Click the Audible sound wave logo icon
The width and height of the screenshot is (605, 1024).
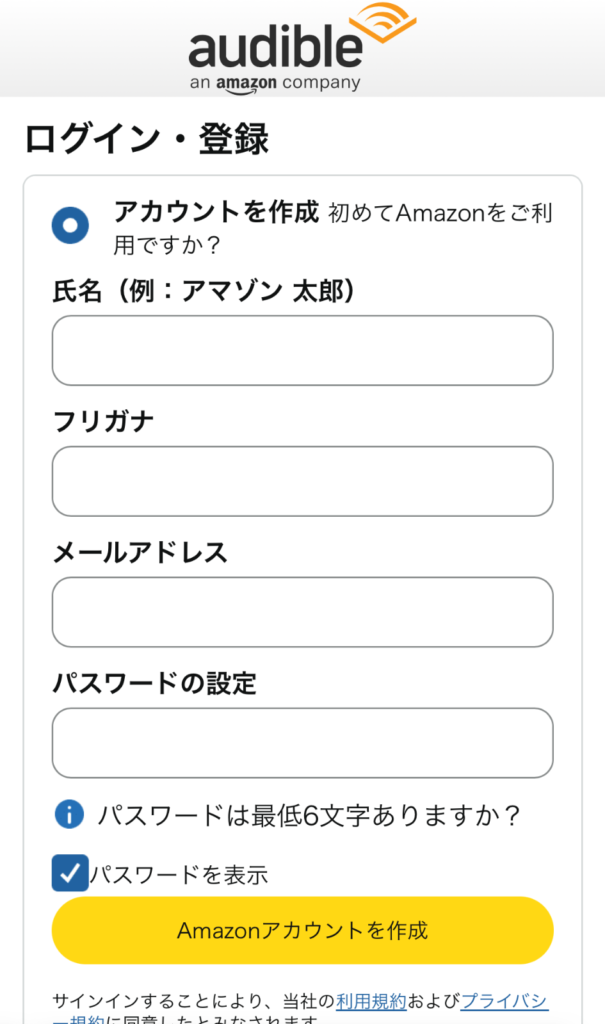coord(381,20)
